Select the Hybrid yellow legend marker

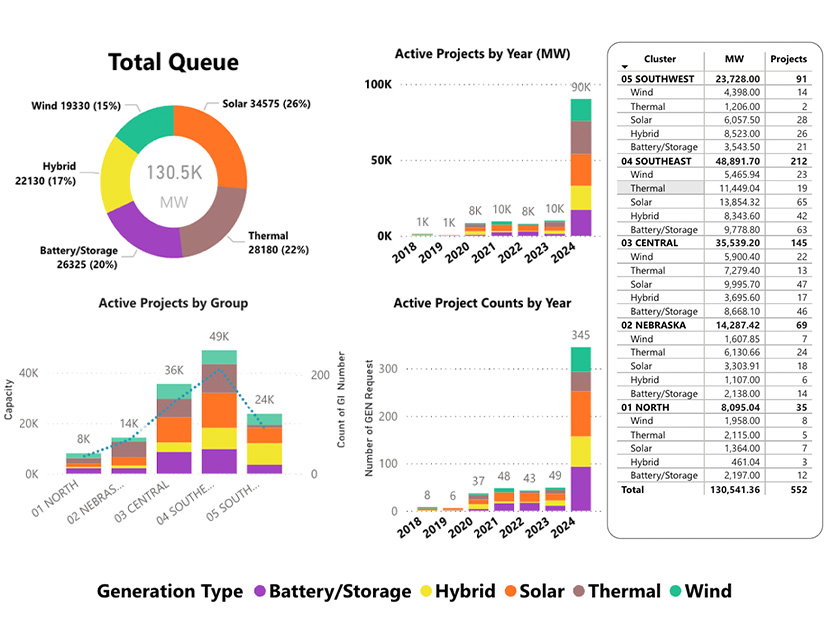428,591
